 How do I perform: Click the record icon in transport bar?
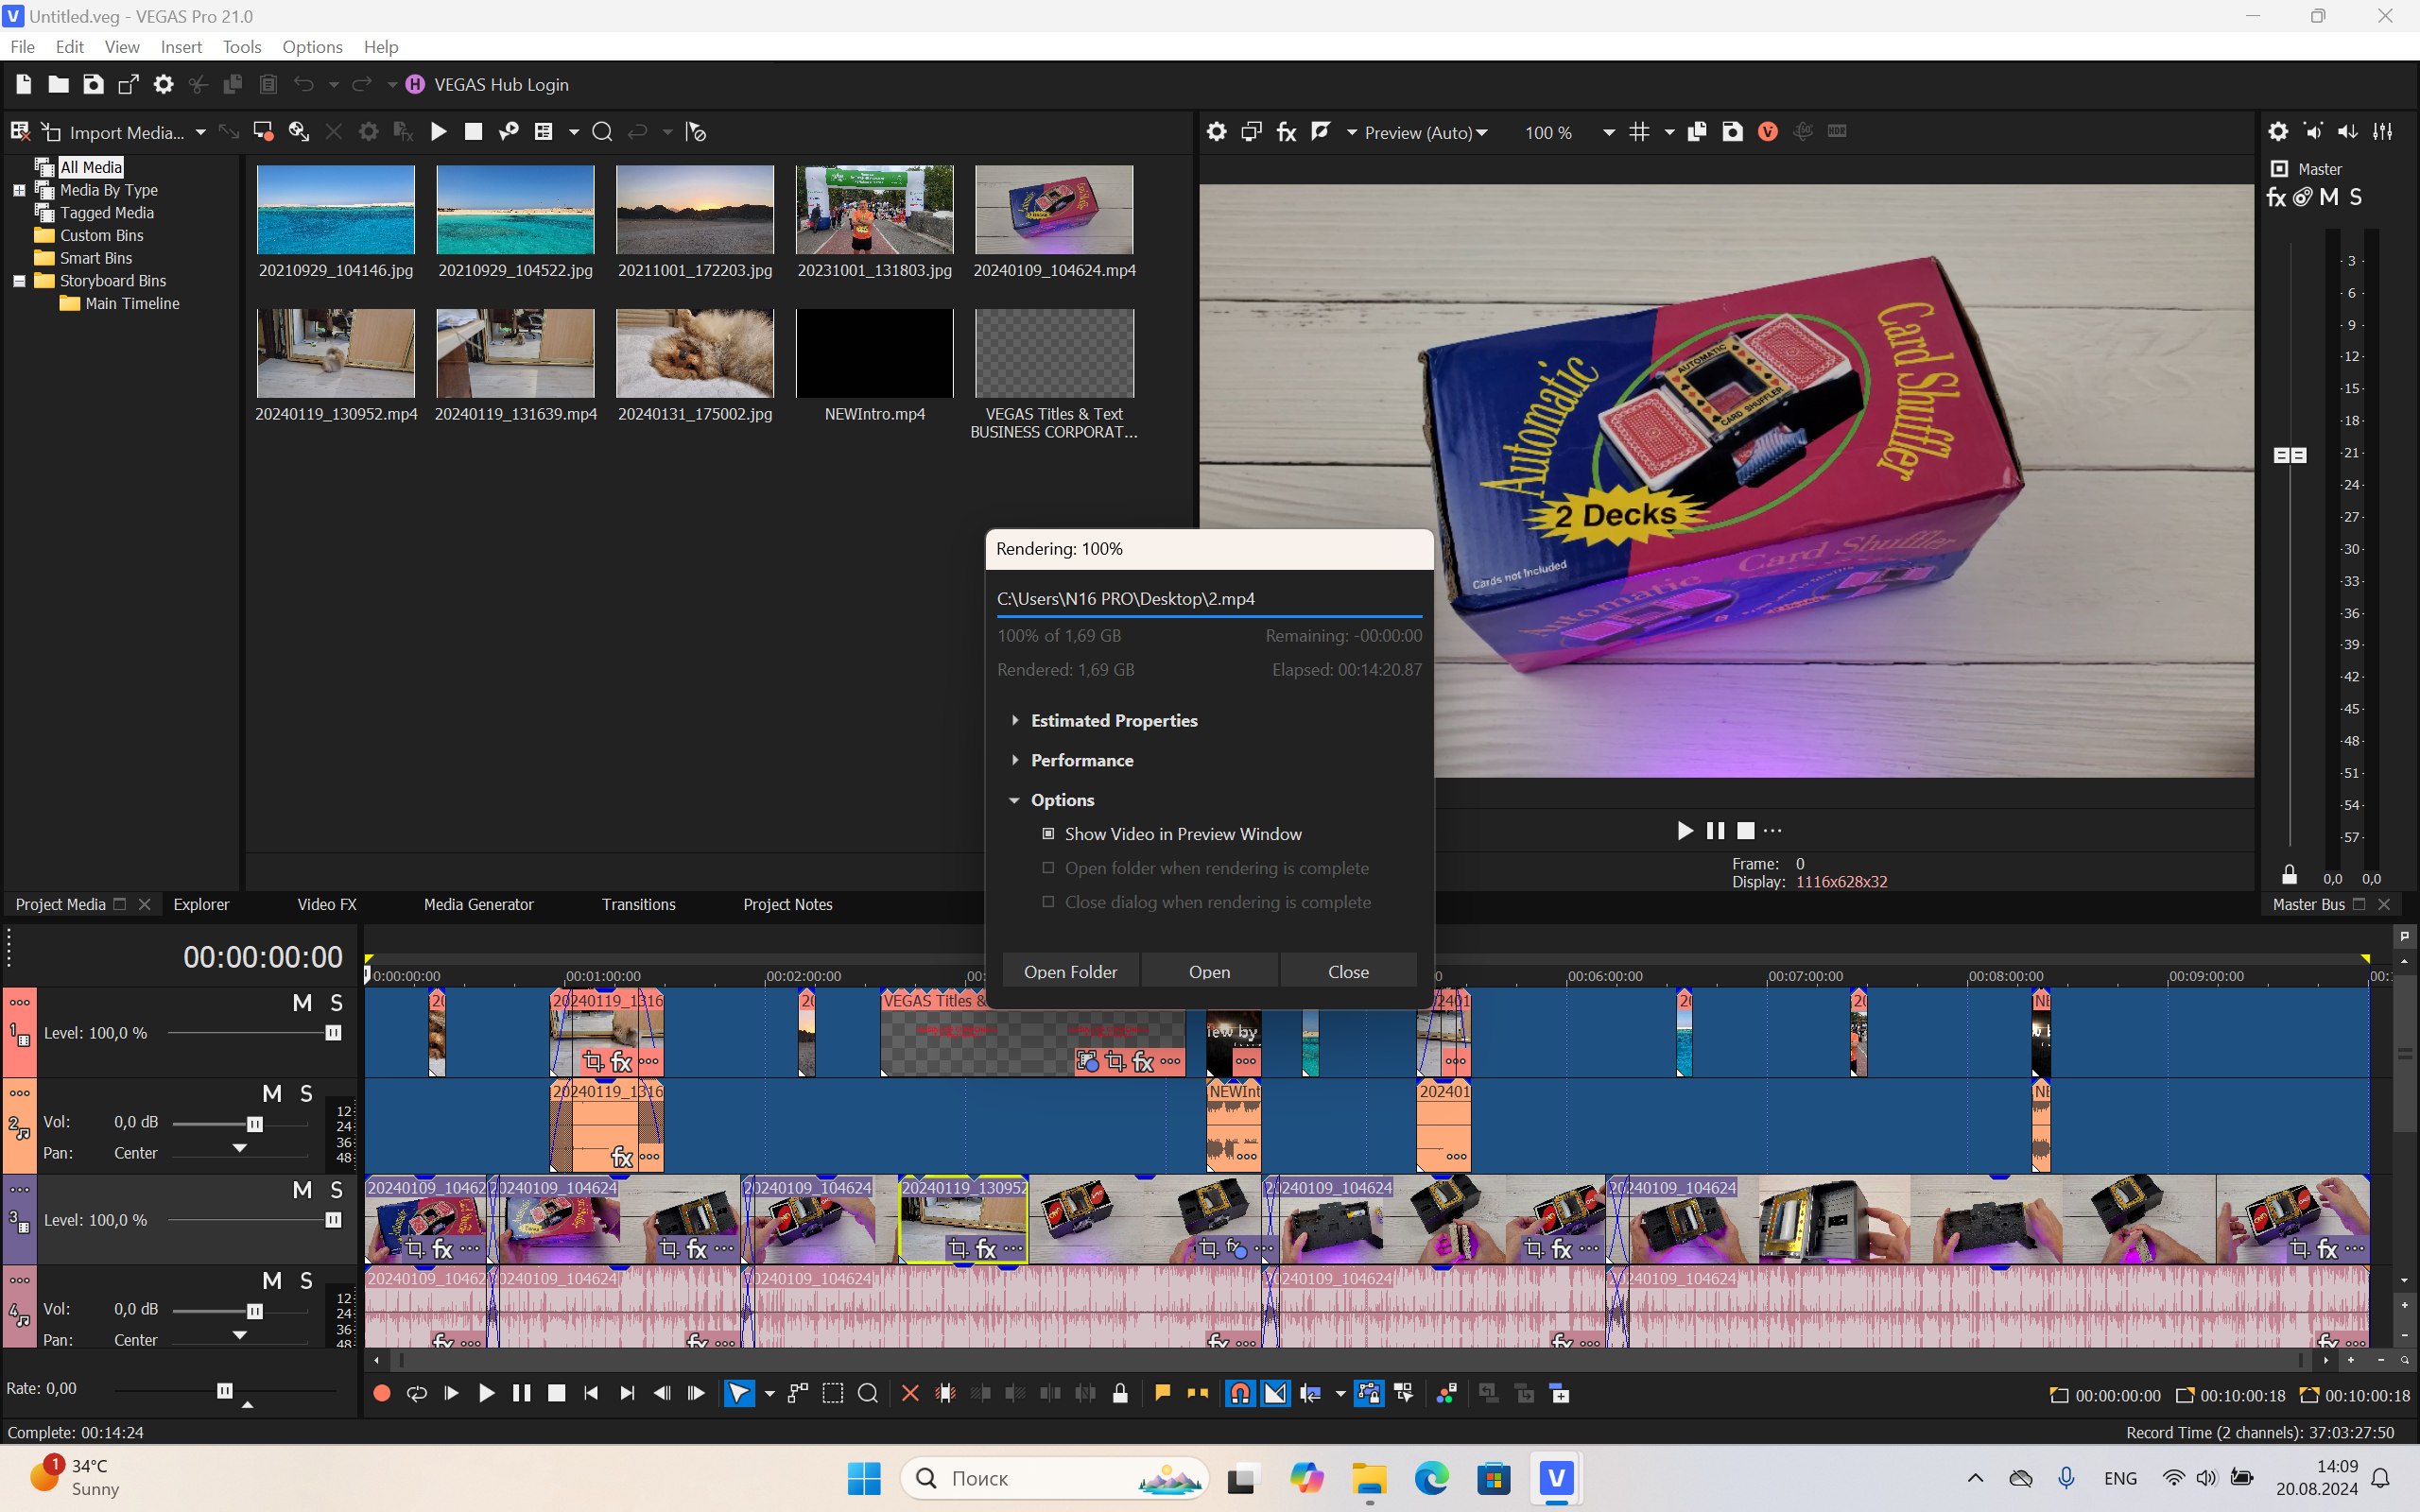[x=382, y=1394]
